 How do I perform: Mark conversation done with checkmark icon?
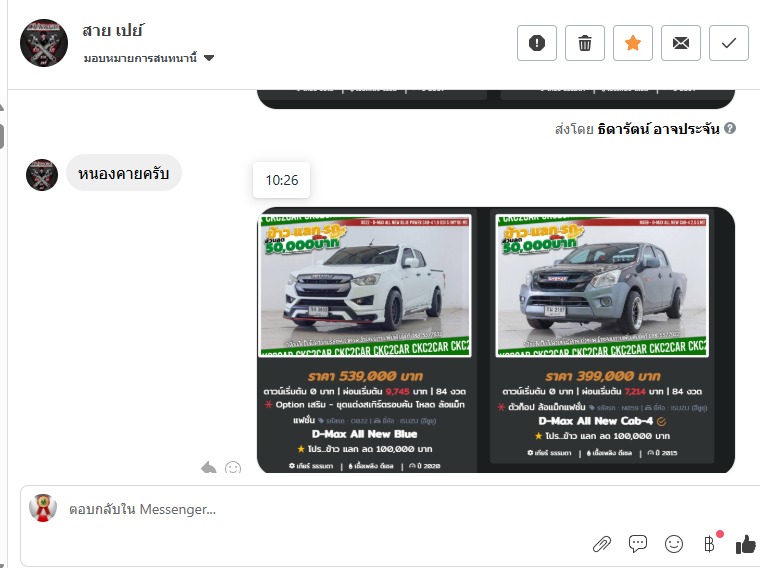coord(728,43)
